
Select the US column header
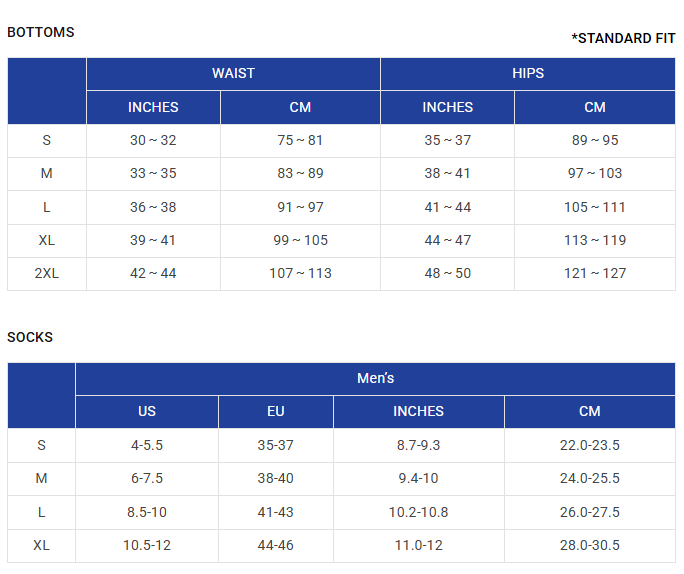(147, 411)
